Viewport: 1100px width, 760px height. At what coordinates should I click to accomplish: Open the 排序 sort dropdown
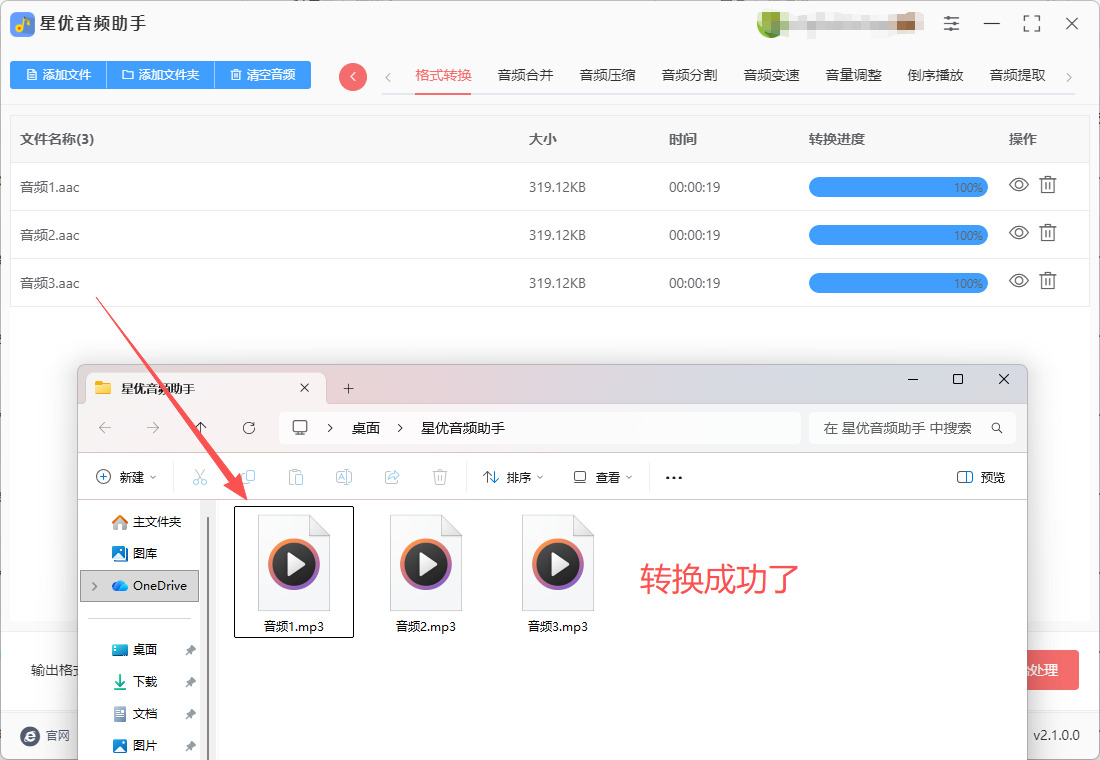[514, 477]
